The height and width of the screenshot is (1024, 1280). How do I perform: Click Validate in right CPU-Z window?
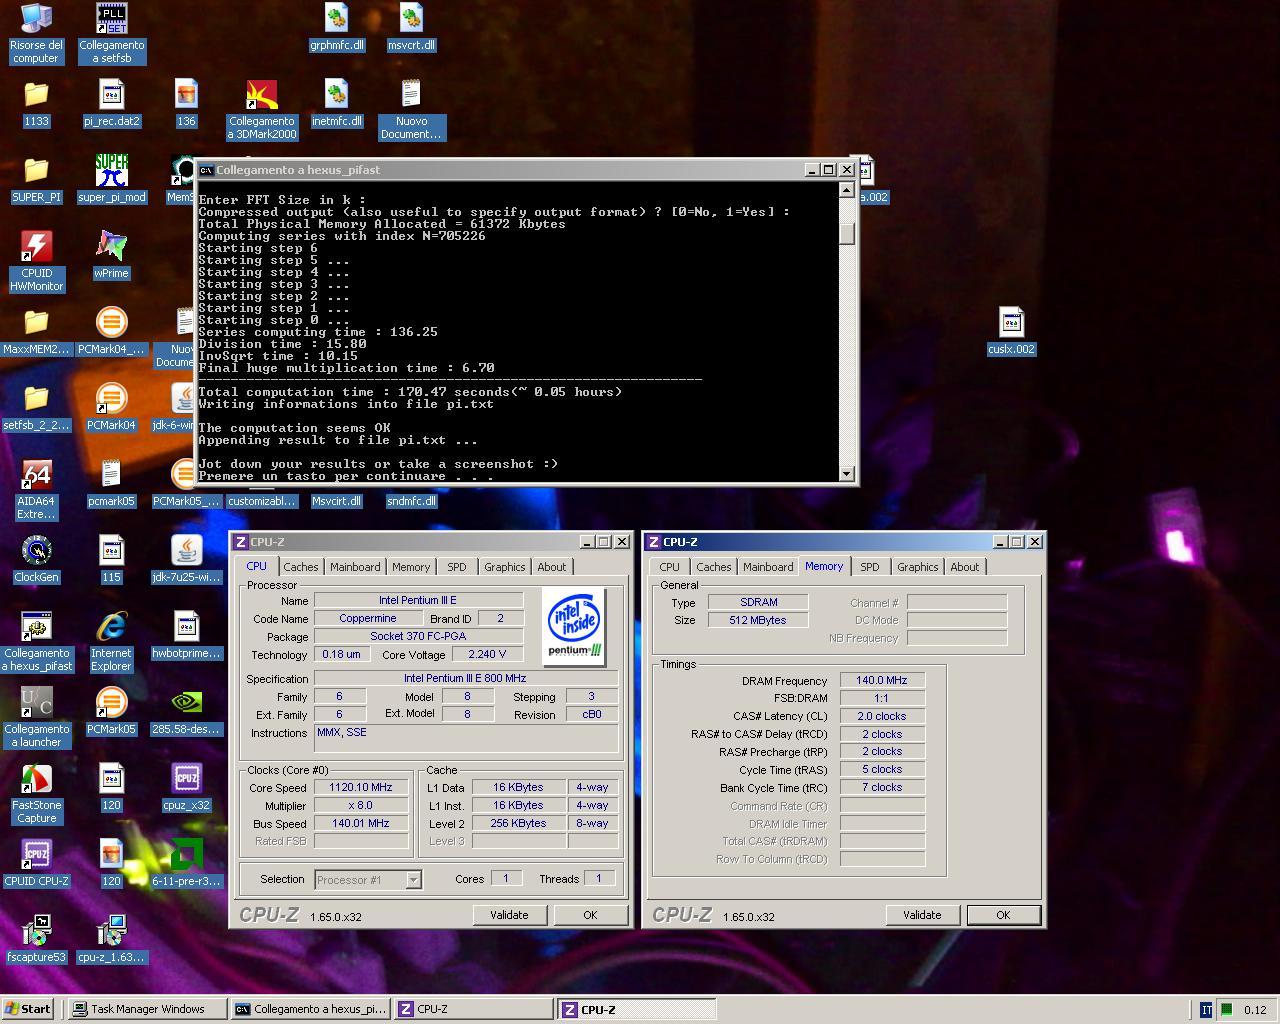922,915
